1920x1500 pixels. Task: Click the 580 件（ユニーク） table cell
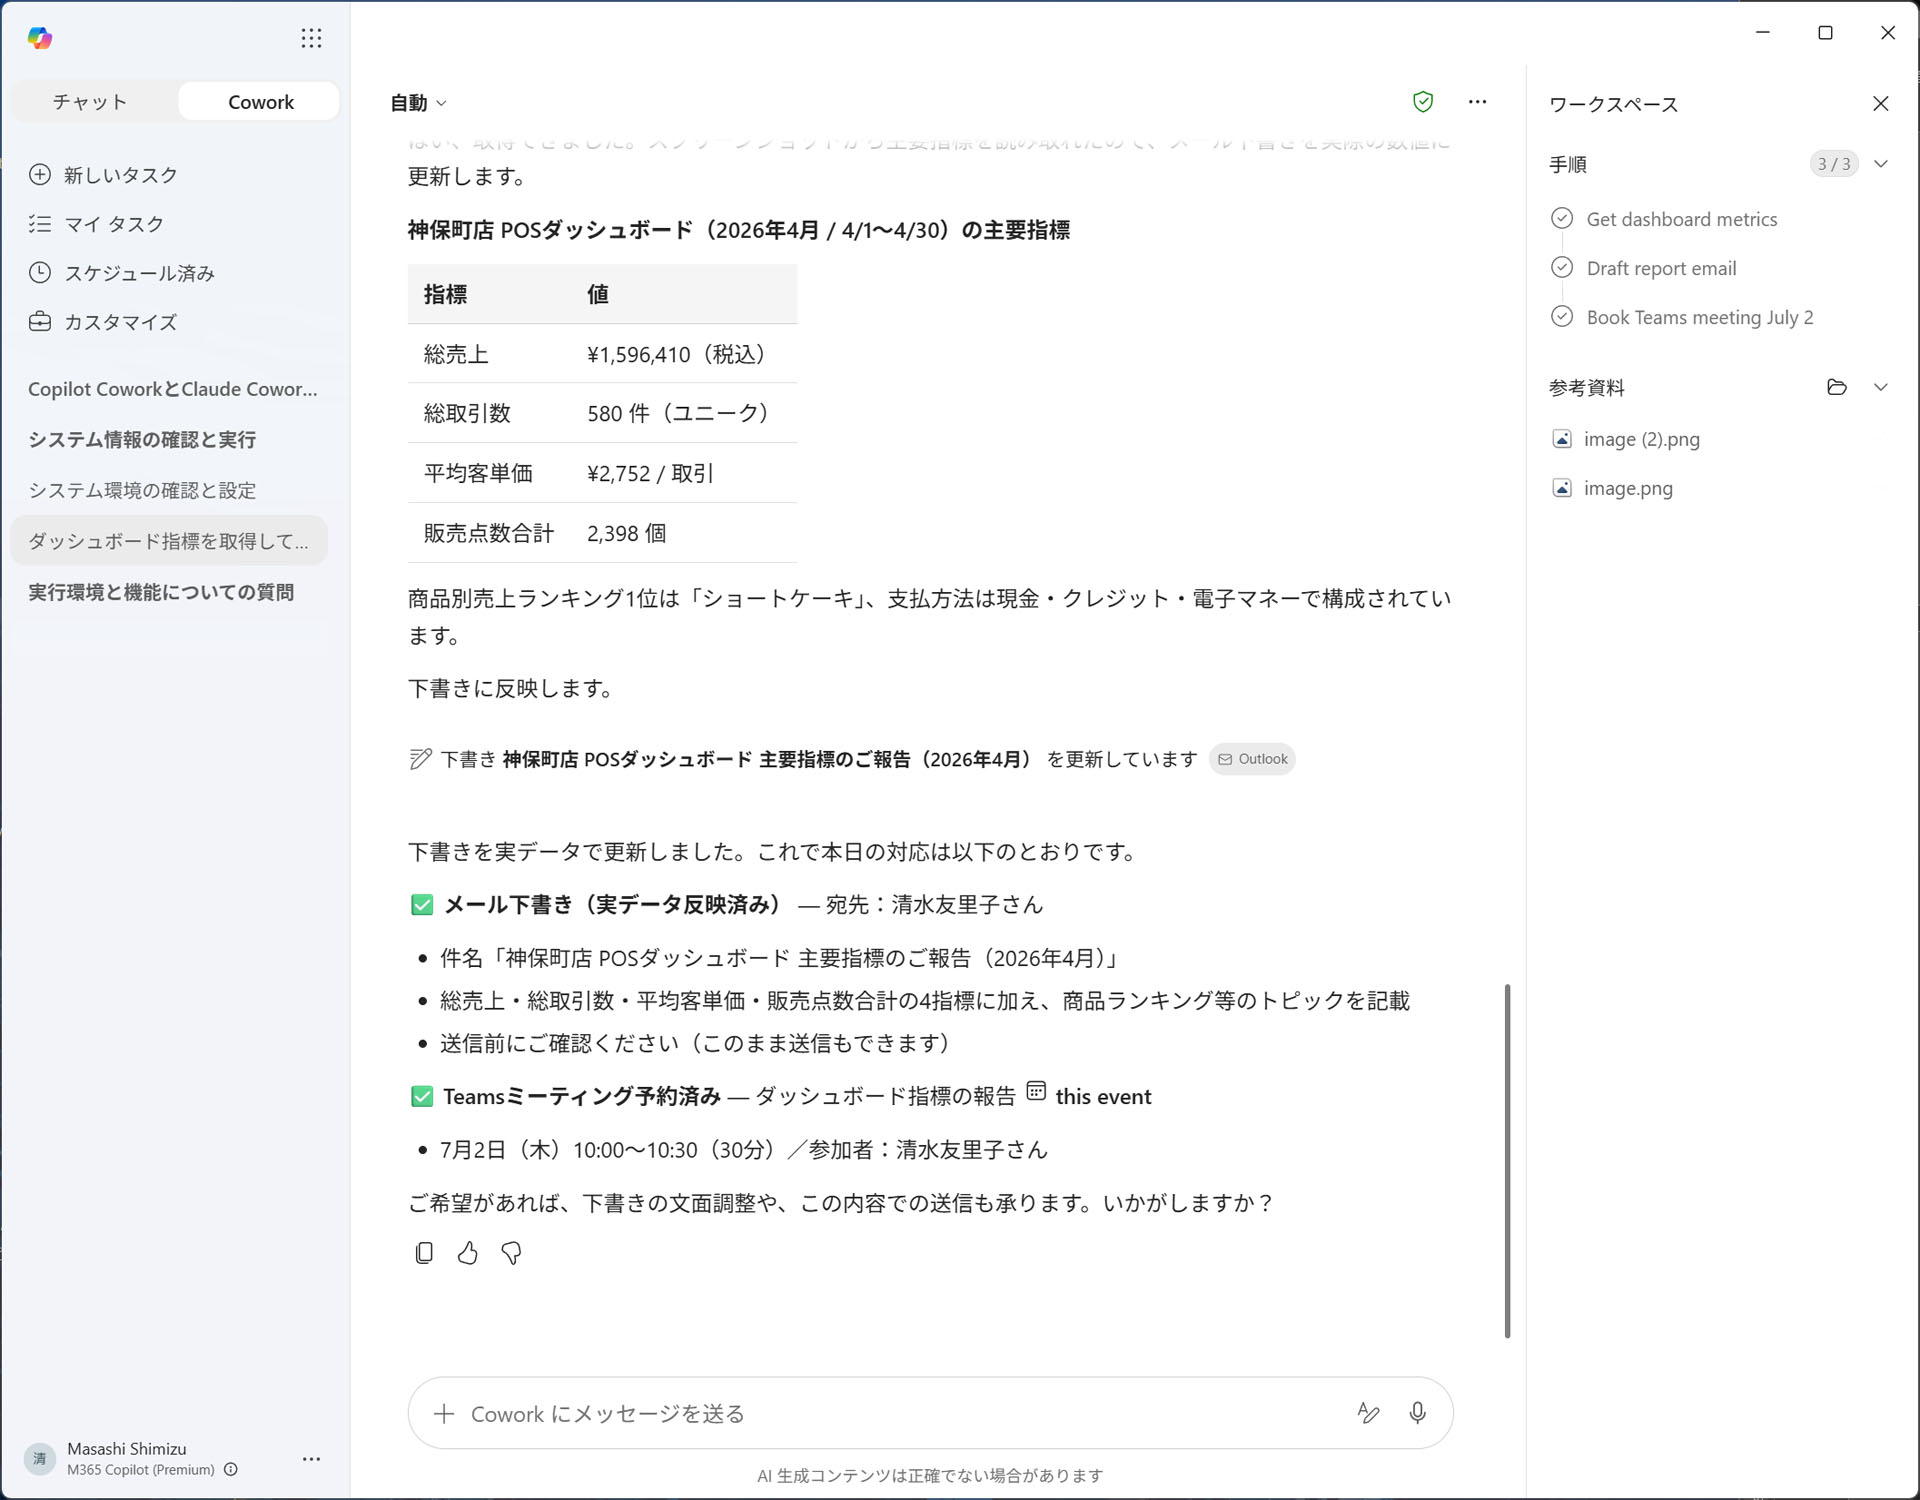pos(682,413)
